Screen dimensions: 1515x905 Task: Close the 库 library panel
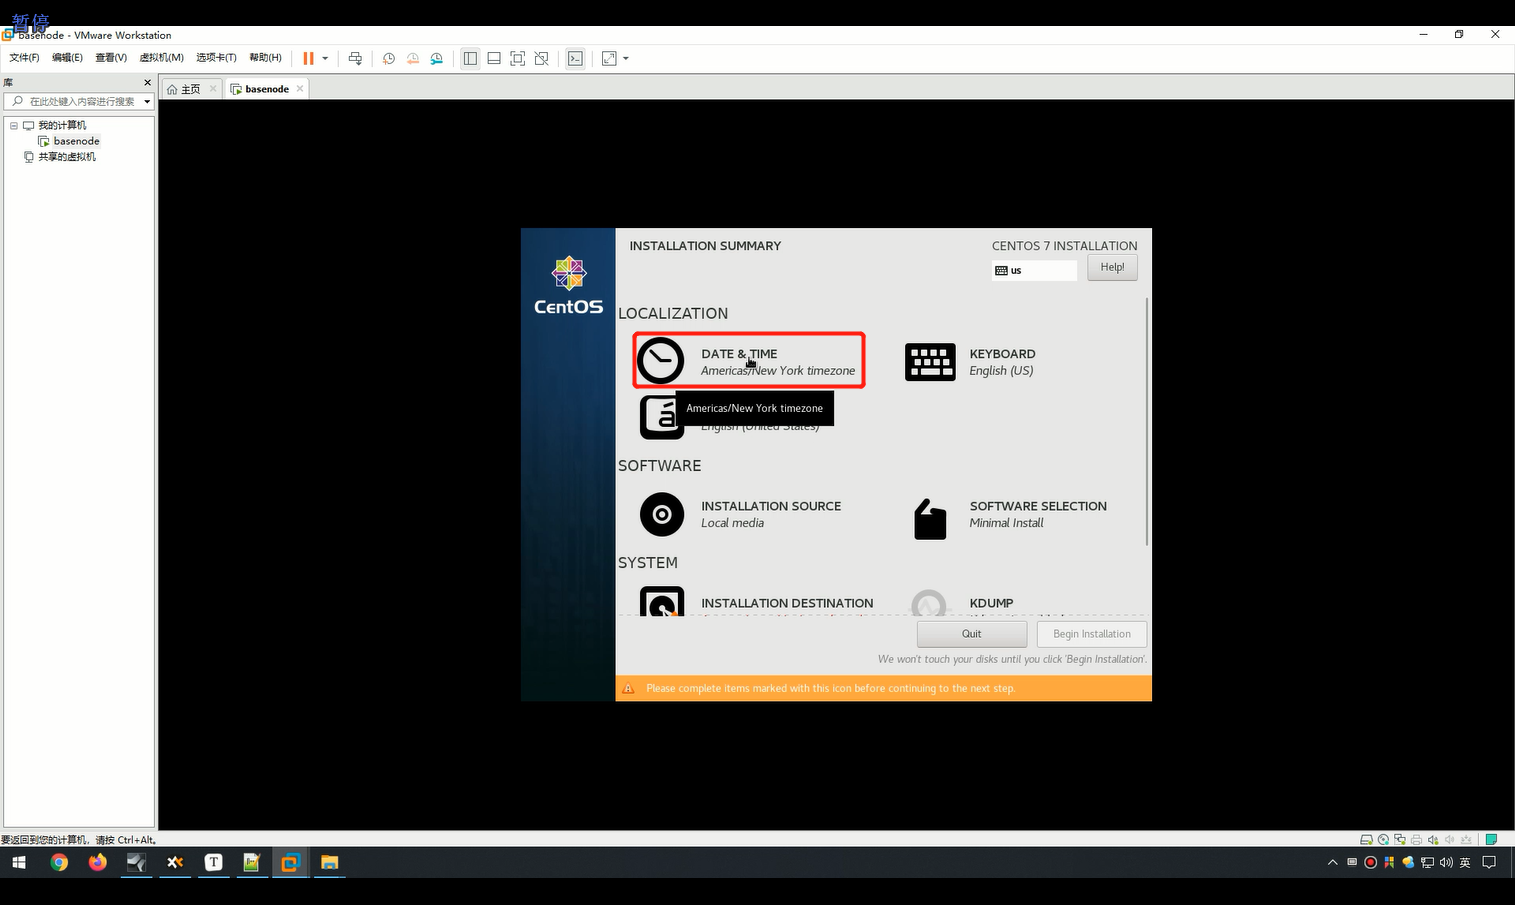pyautogui.click(x=148, y=83)
